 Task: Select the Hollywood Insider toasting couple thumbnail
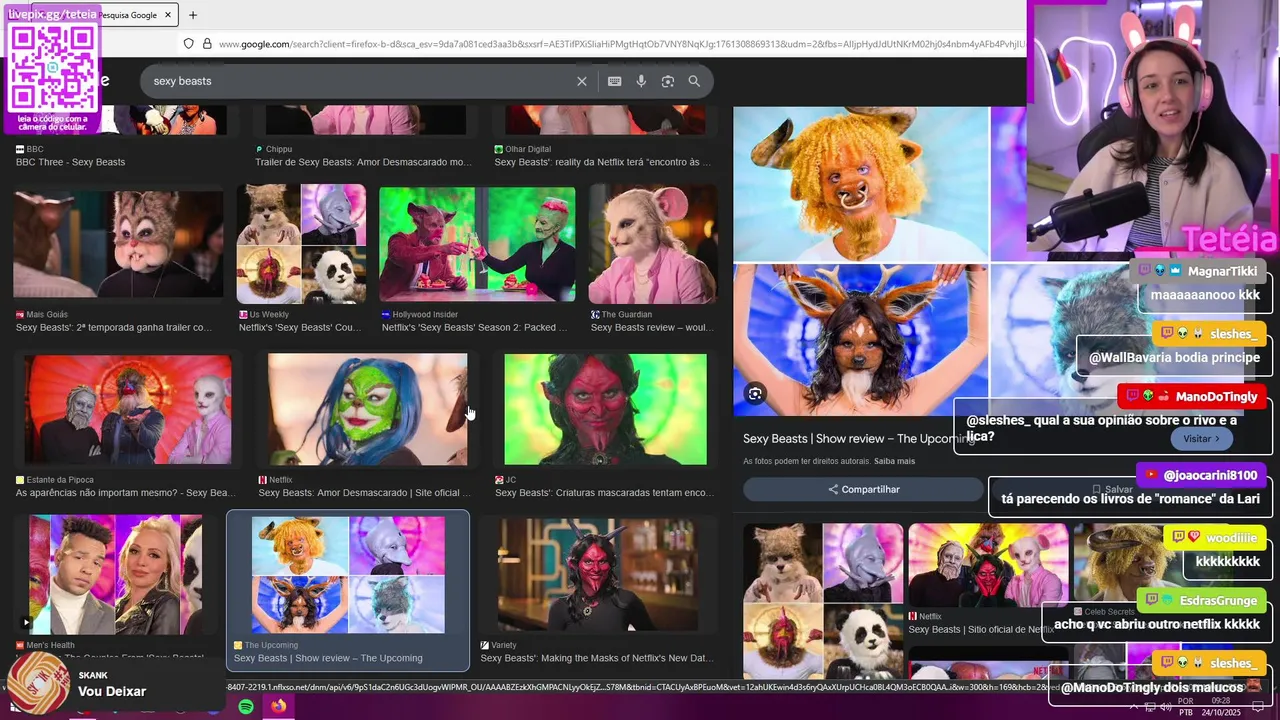point(477,244)
